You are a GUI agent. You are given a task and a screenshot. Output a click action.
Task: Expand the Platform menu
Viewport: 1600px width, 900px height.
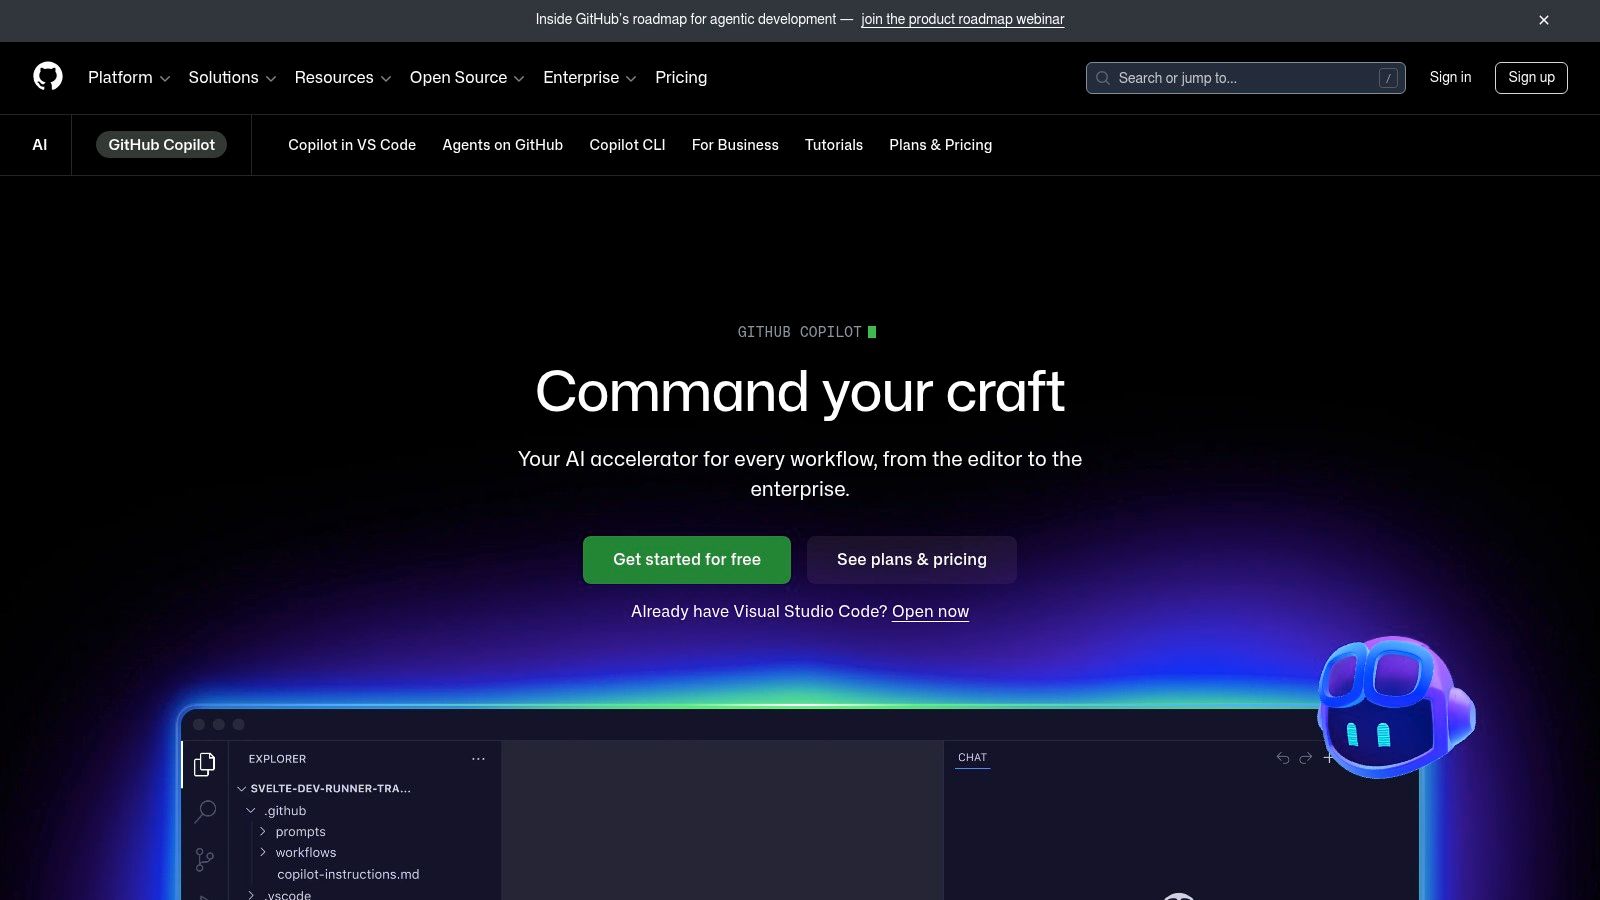pos(129,78)
